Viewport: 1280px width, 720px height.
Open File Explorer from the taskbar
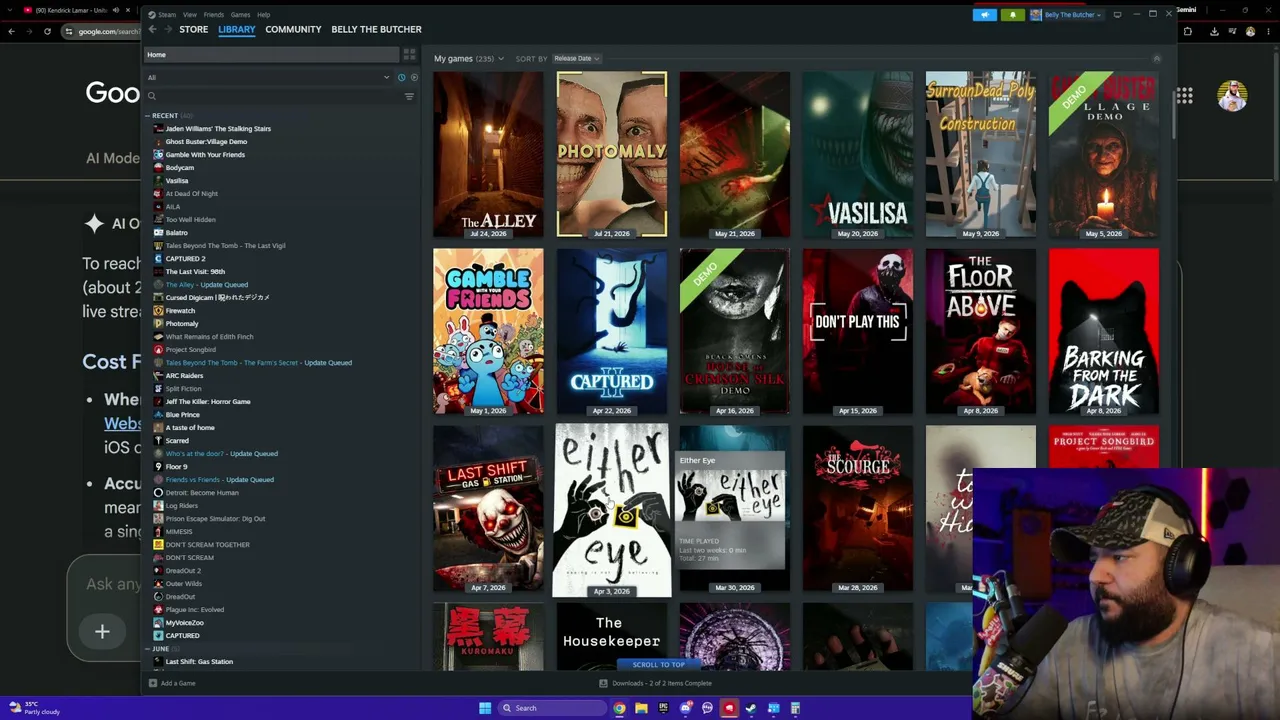(641, 708)
